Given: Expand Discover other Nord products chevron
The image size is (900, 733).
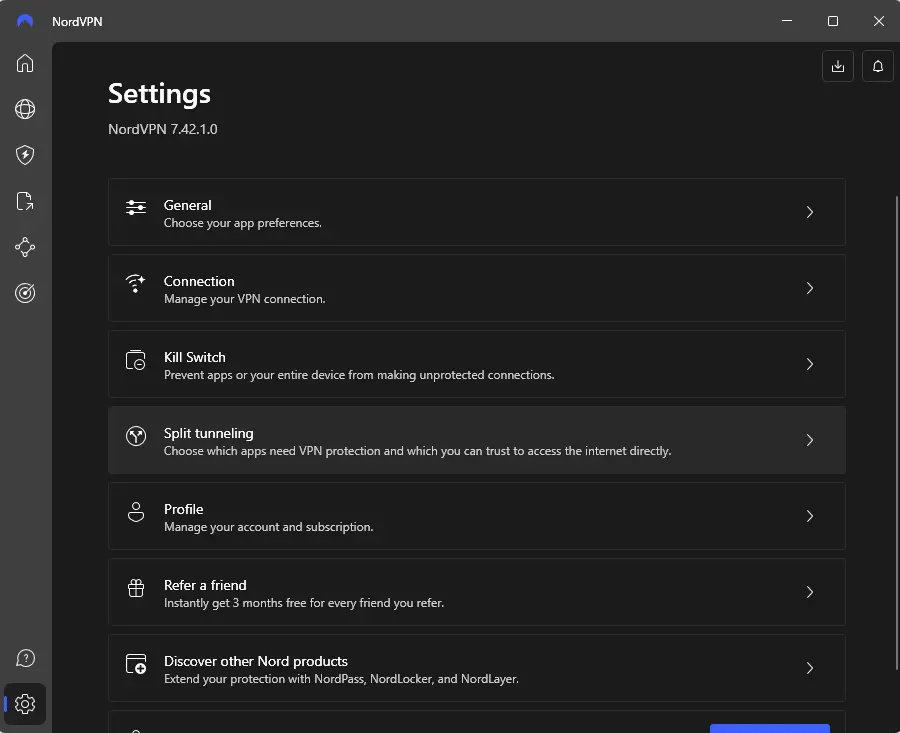Looking at the screenshot, I should [x=809, y=668].
